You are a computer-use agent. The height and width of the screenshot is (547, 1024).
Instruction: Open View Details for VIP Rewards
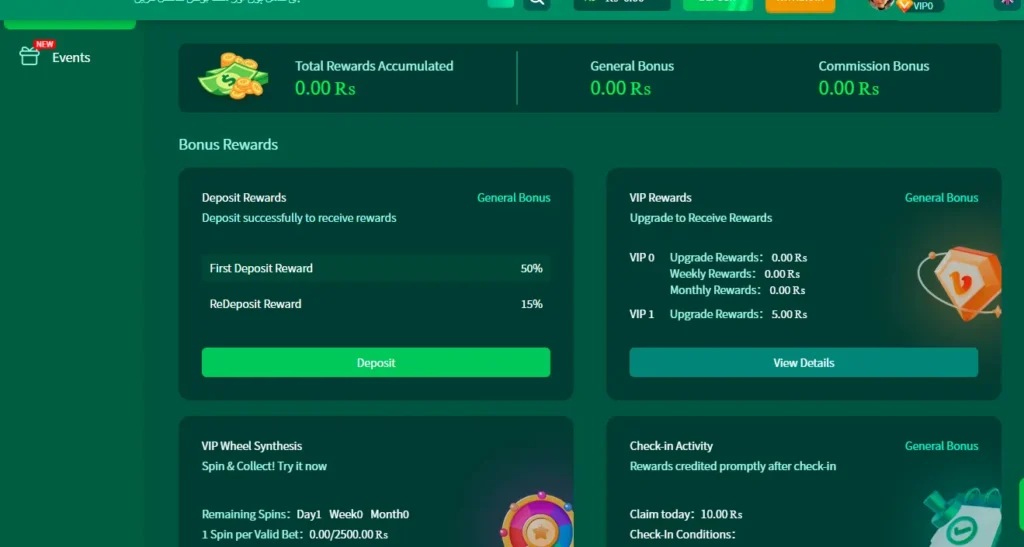803,362
